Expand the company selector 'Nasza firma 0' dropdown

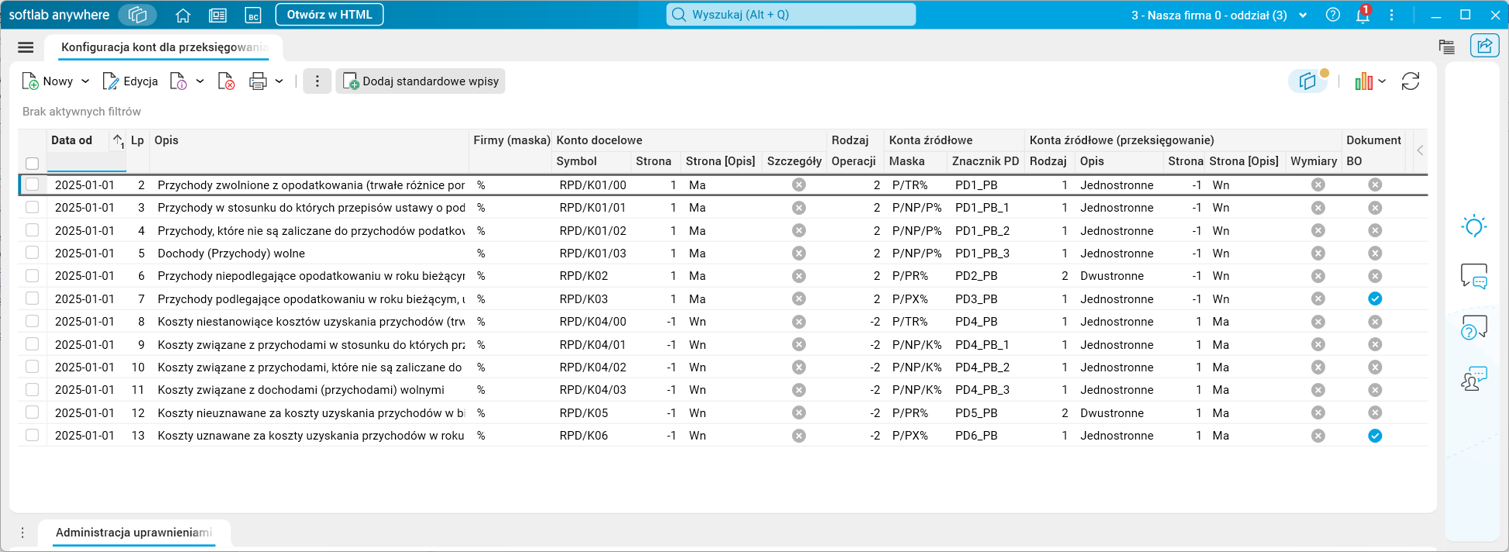coord(1302,15)
